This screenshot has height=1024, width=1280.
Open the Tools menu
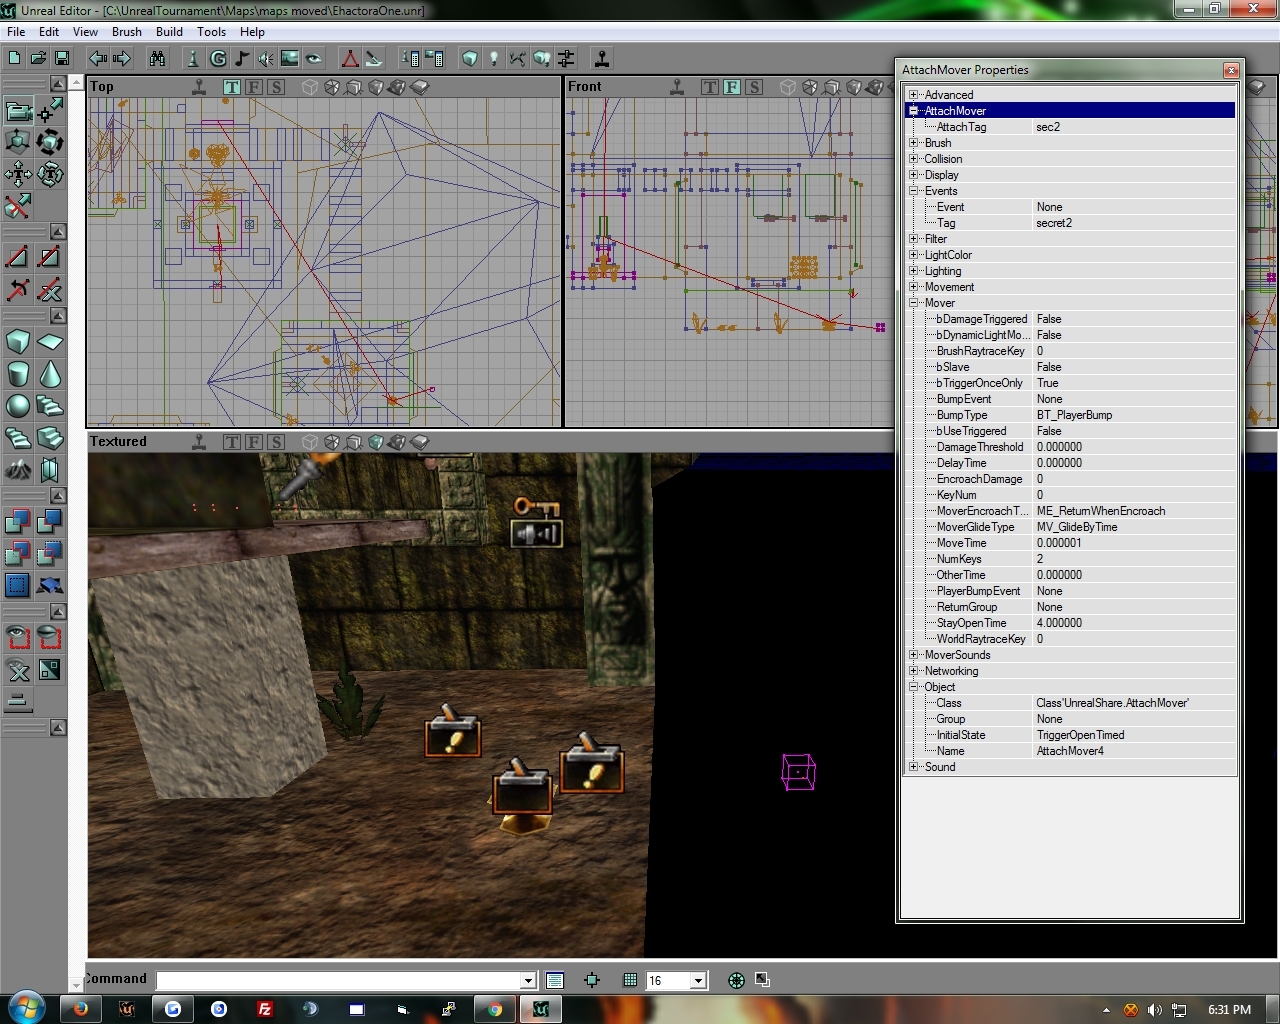pos(211,32)
